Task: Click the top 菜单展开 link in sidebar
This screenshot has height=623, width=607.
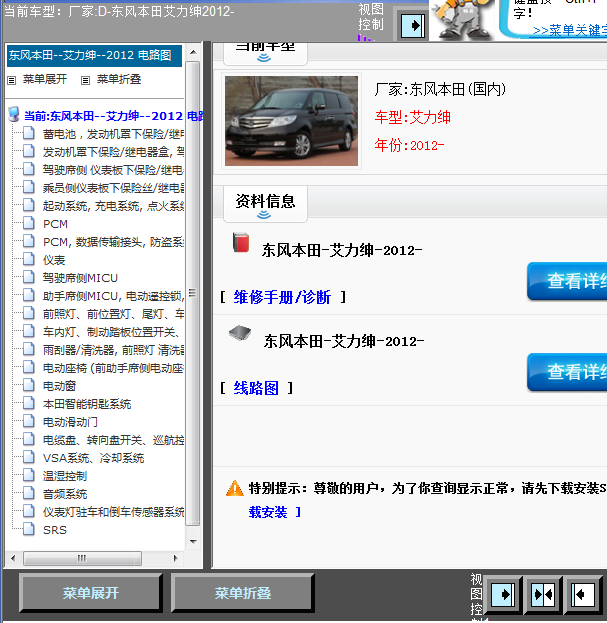Action: click(45, 79)
